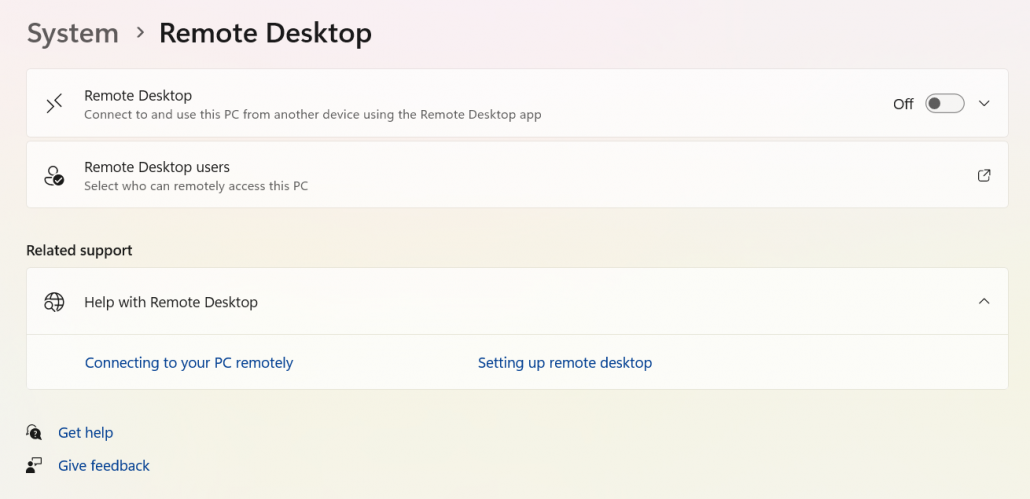The height and width of the screenshot is (499, 1030).
Task: Click the Off label beside the toggle
Action: (x=903, y=104)
